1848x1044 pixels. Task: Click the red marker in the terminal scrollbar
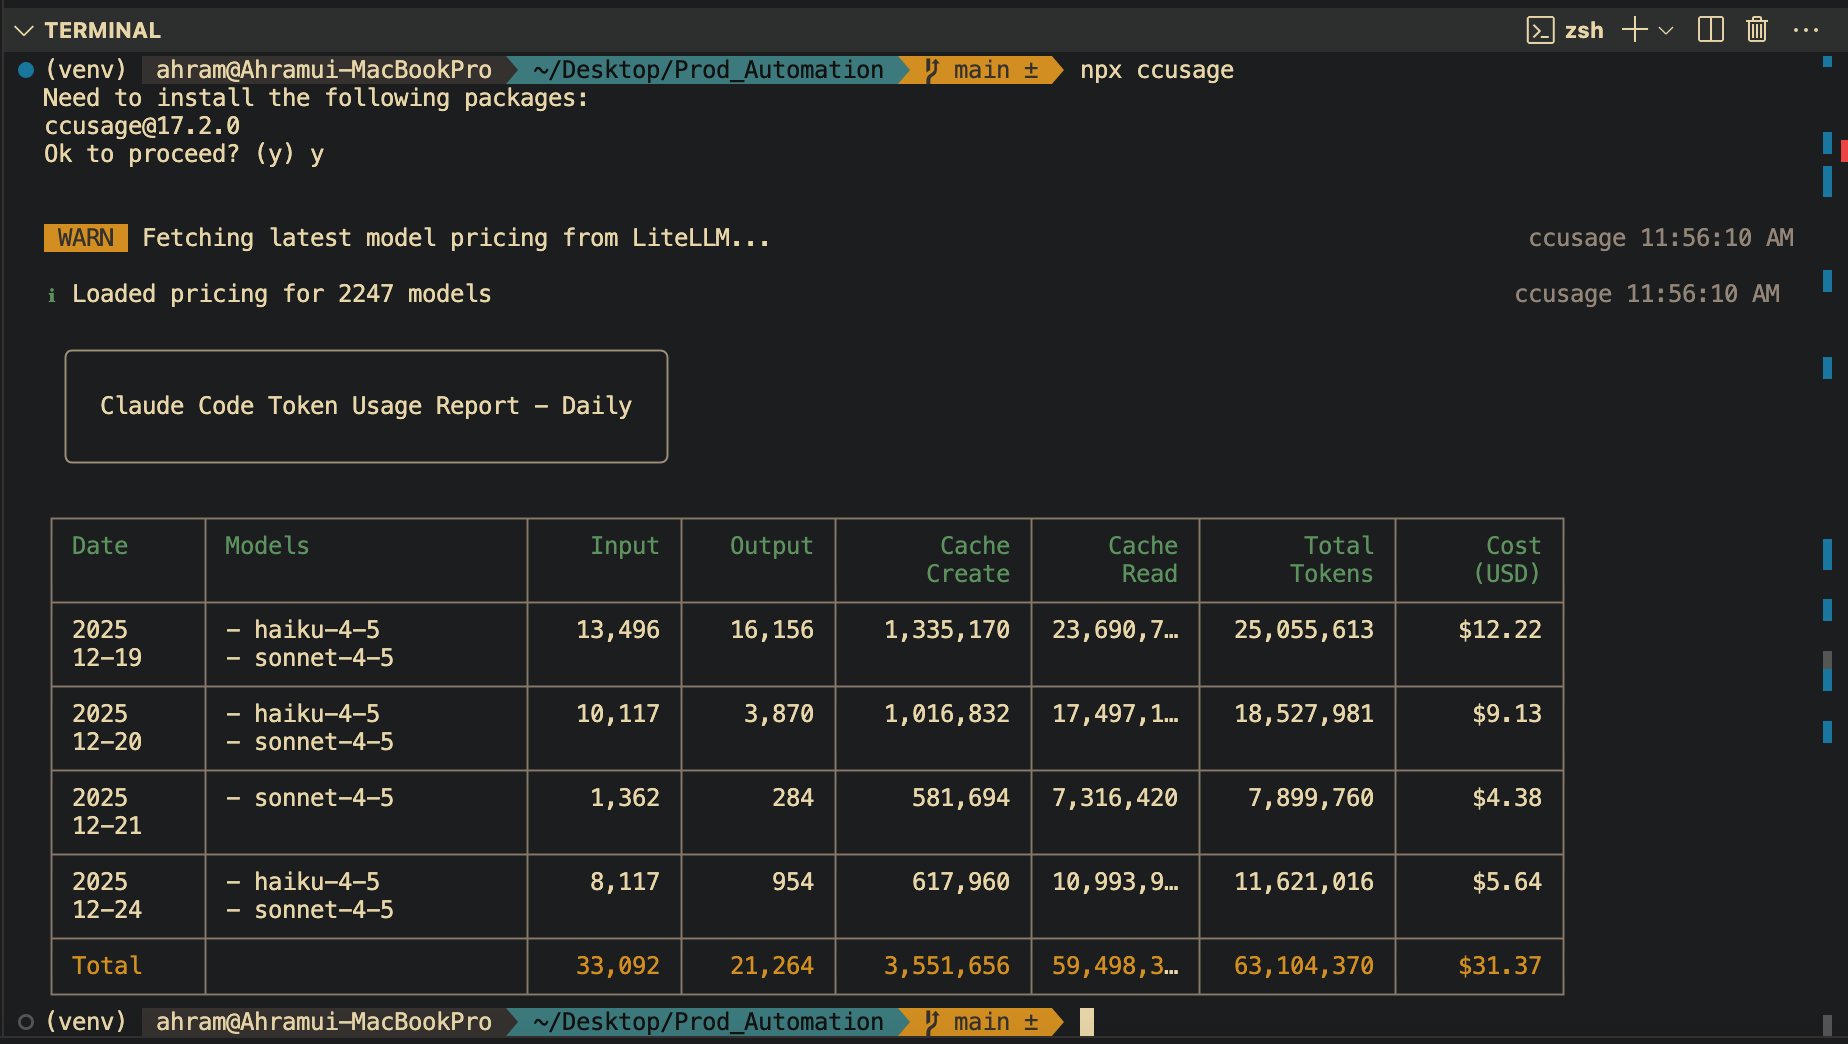pyautogui.click(x=1844, y=151)
